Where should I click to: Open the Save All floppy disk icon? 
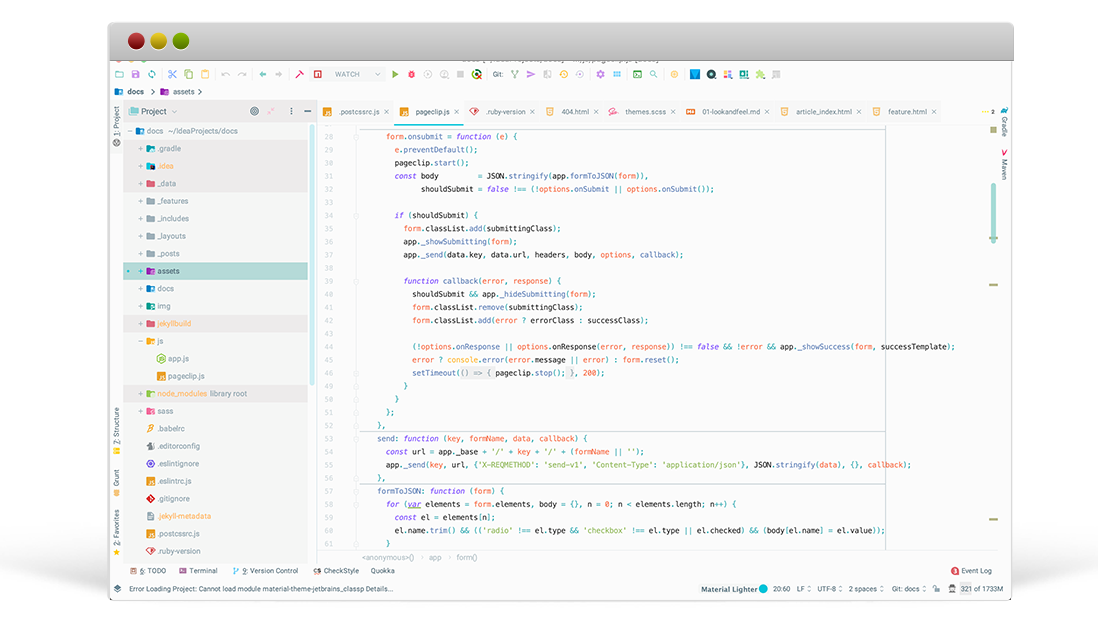click(x=135, y=74)
